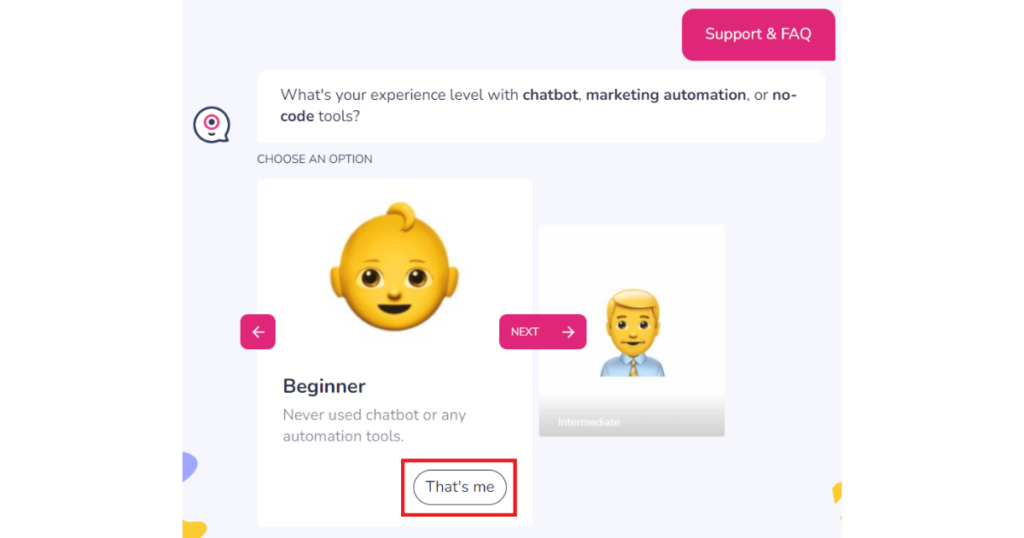Select the office worker emoji
The image size is (1024, 538).
point(632,334)
